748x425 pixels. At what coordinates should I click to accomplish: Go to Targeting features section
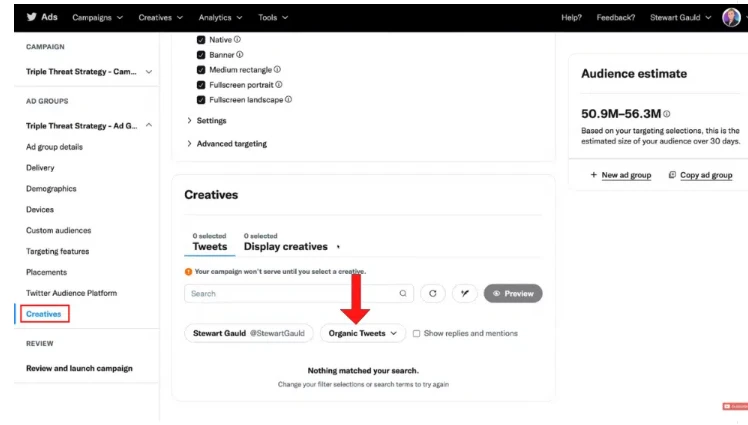(57, 251)
